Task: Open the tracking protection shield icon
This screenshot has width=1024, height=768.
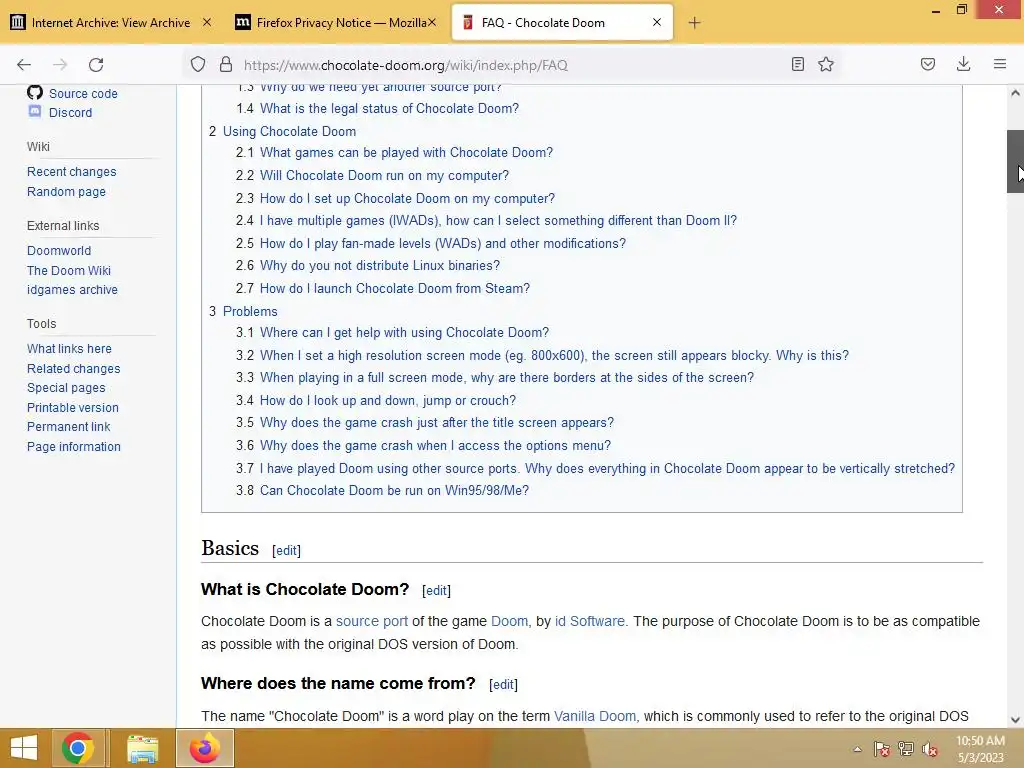Action: tap(198, 64)
